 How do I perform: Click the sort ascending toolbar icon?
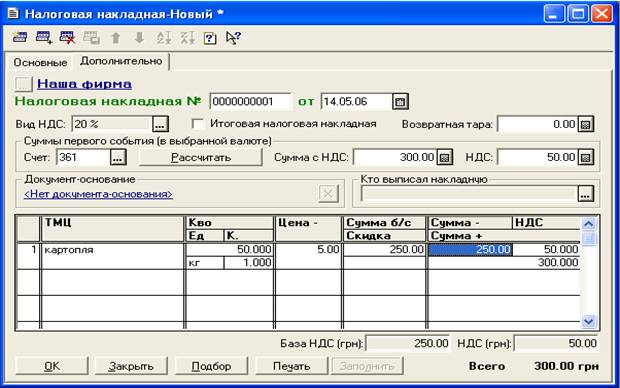tap(164, 38)
